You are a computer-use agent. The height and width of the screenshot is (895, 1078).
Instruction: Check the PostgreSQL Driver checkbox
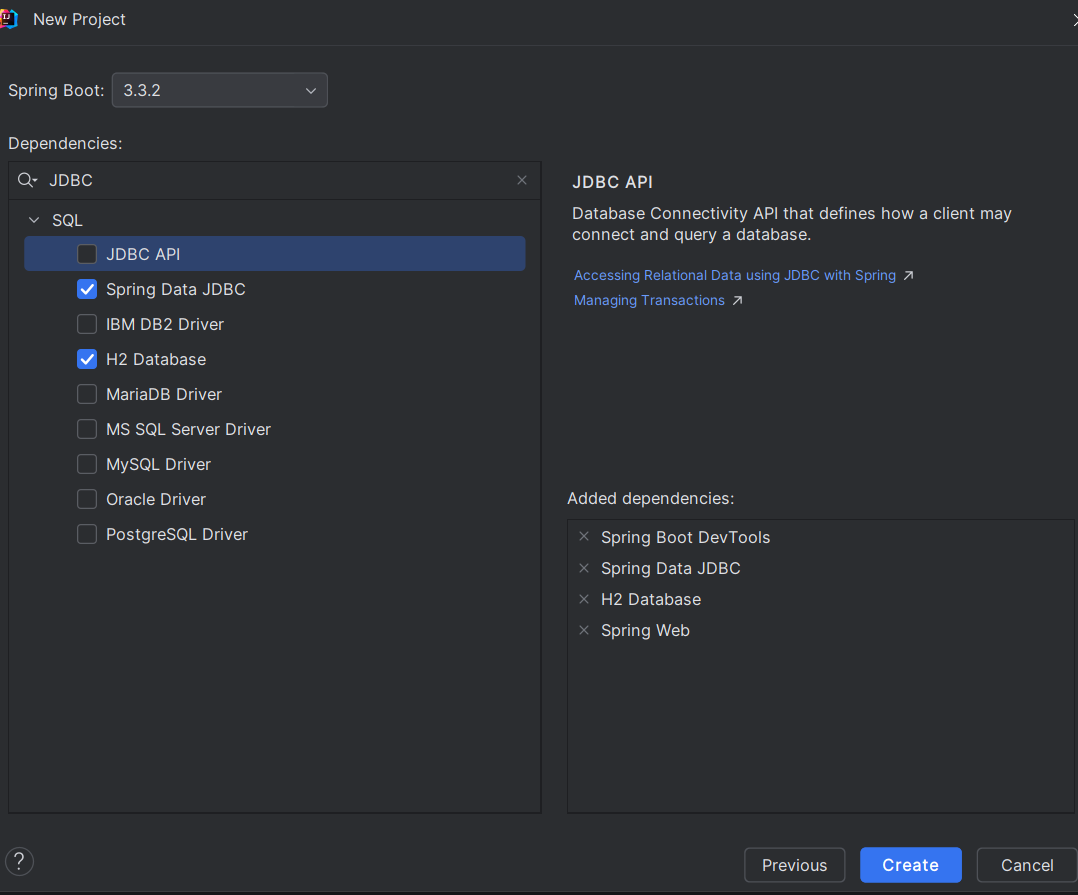point(87,534)
